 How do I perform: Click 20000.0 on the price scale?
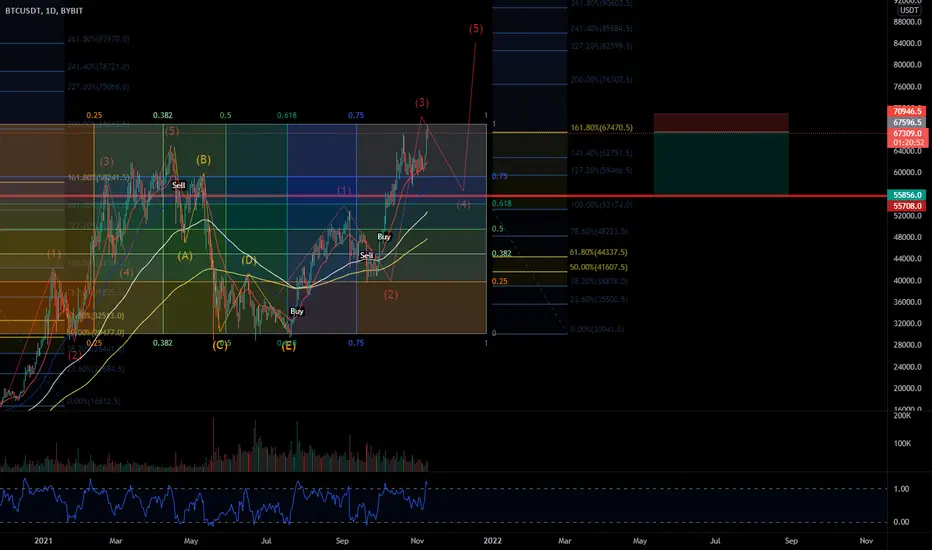coord(907,388)
